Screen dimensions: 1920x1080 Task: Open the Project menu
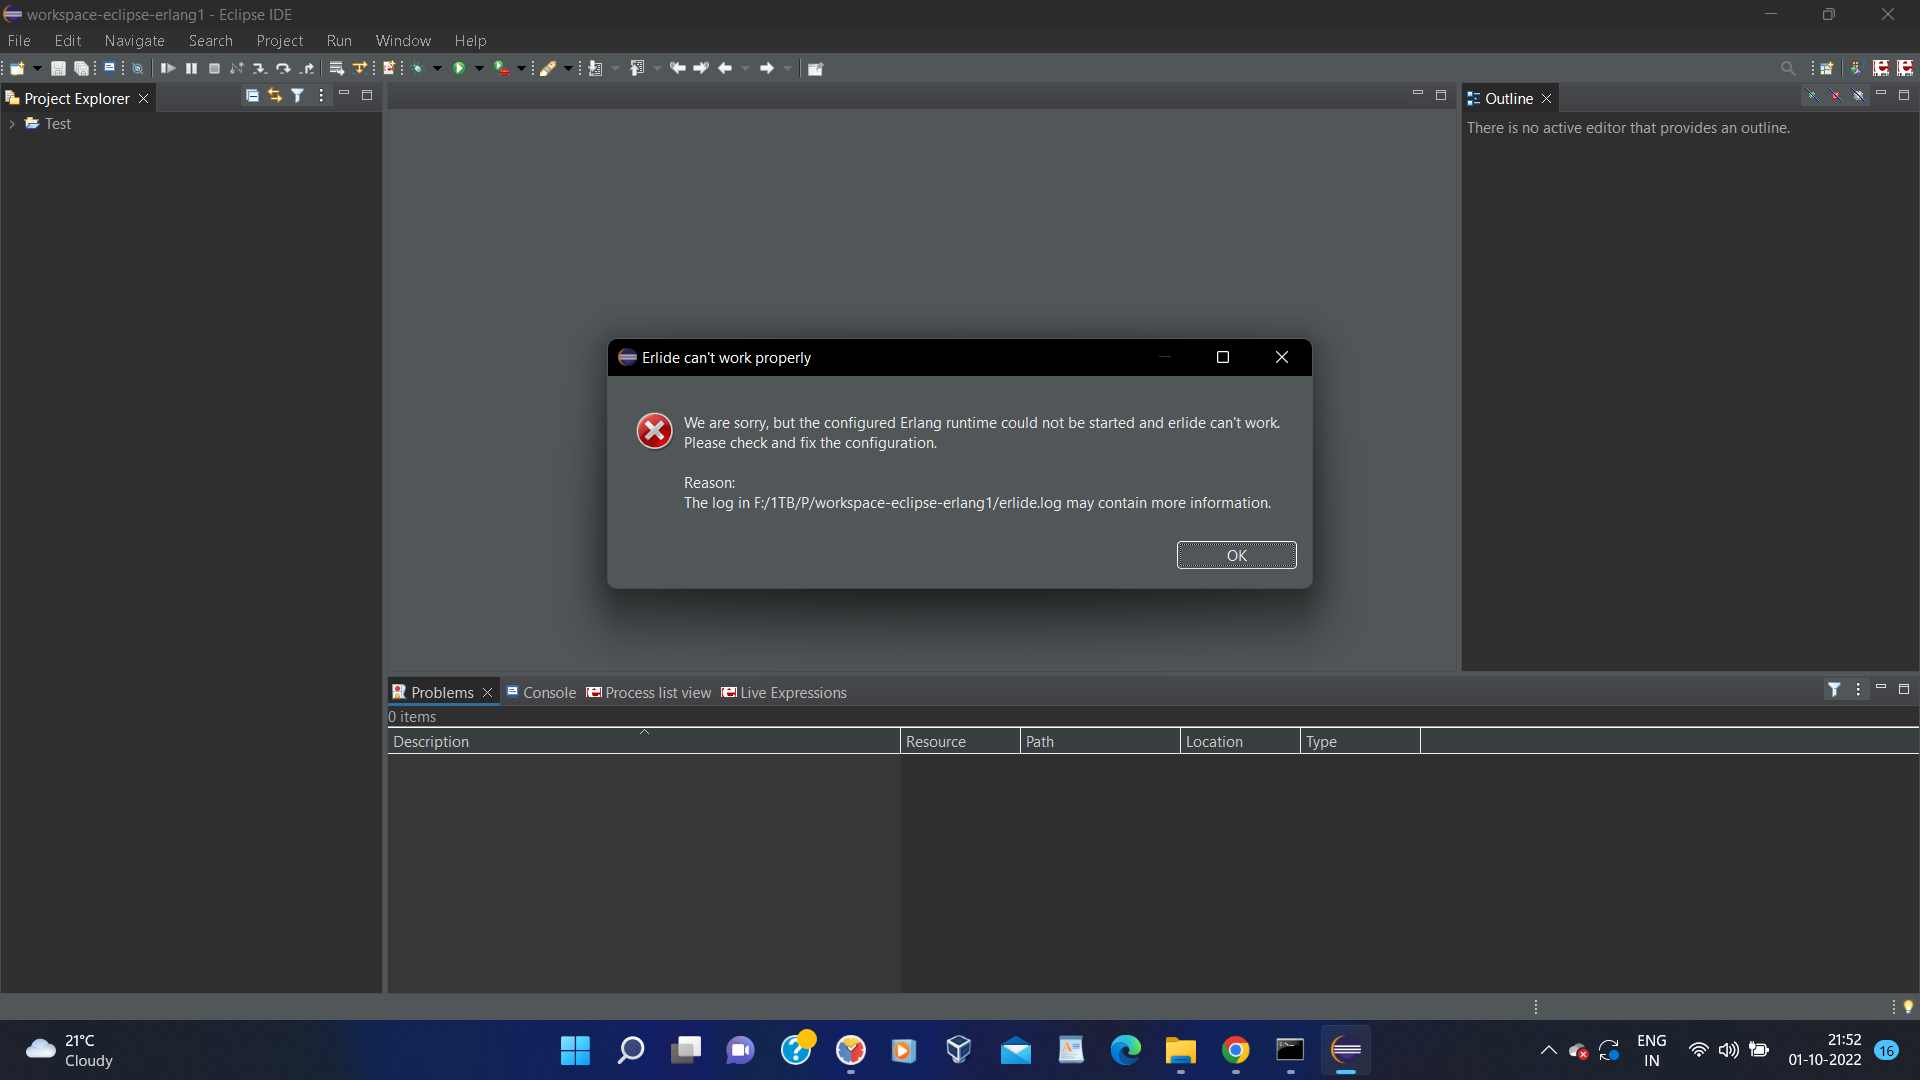tap(279, 41)
